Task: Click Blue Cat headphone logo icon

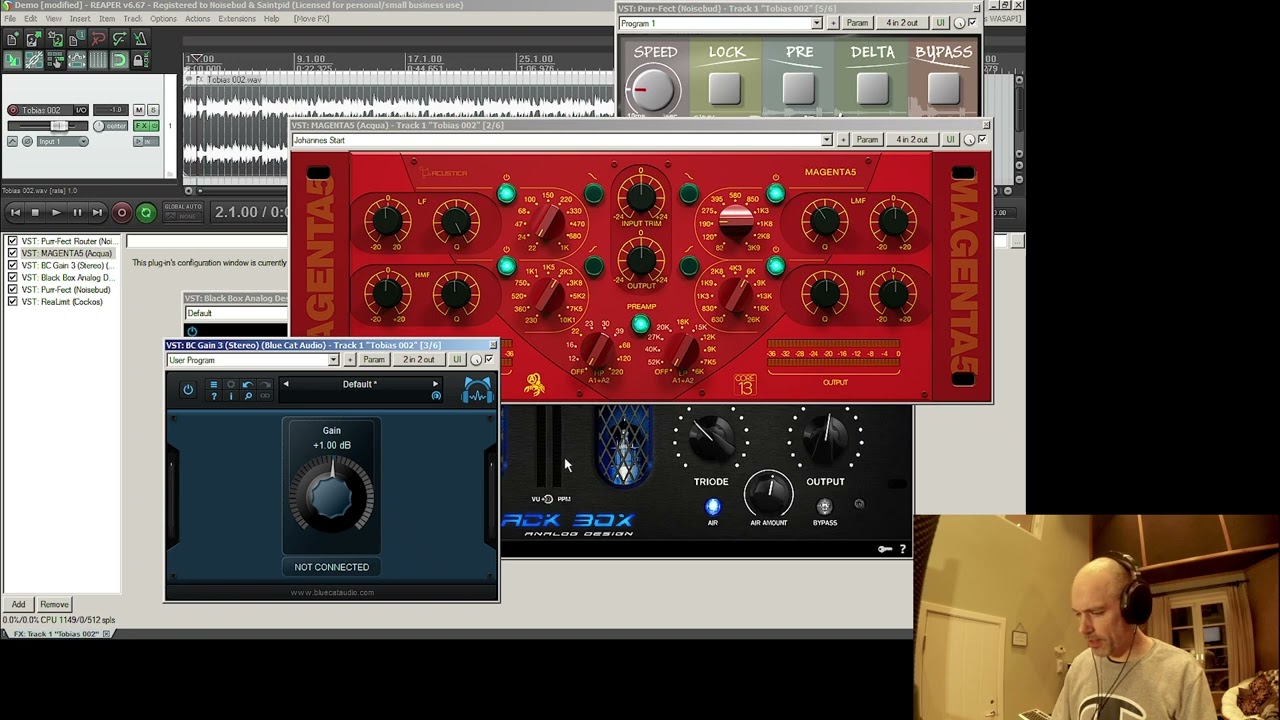Action: (x=477, y=391)
